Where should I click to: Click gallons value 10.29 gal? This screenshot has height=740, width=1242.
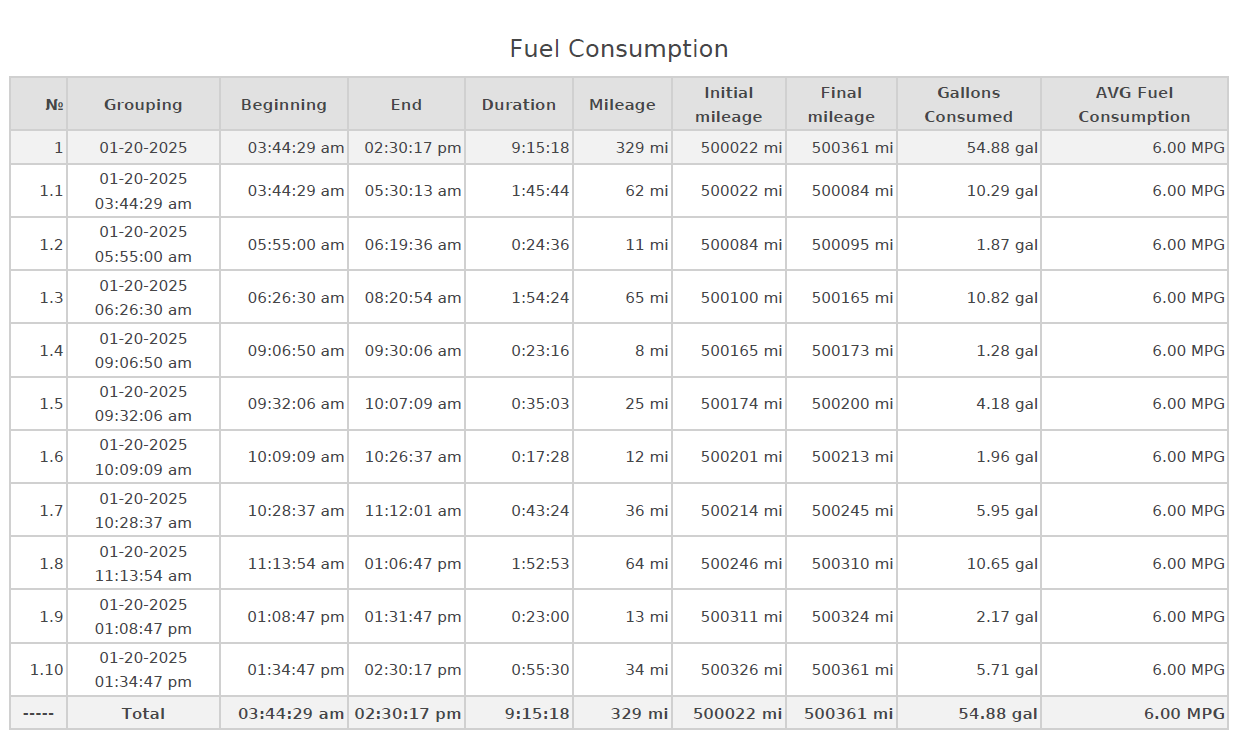click(x=1002, y=191)
